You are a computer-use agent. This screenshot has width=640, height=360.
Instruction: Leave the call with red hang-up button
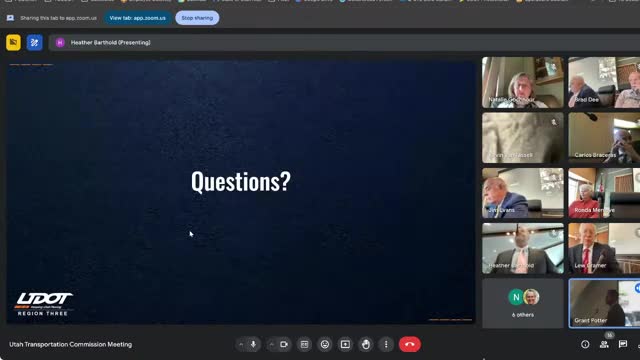pos(410,344)
